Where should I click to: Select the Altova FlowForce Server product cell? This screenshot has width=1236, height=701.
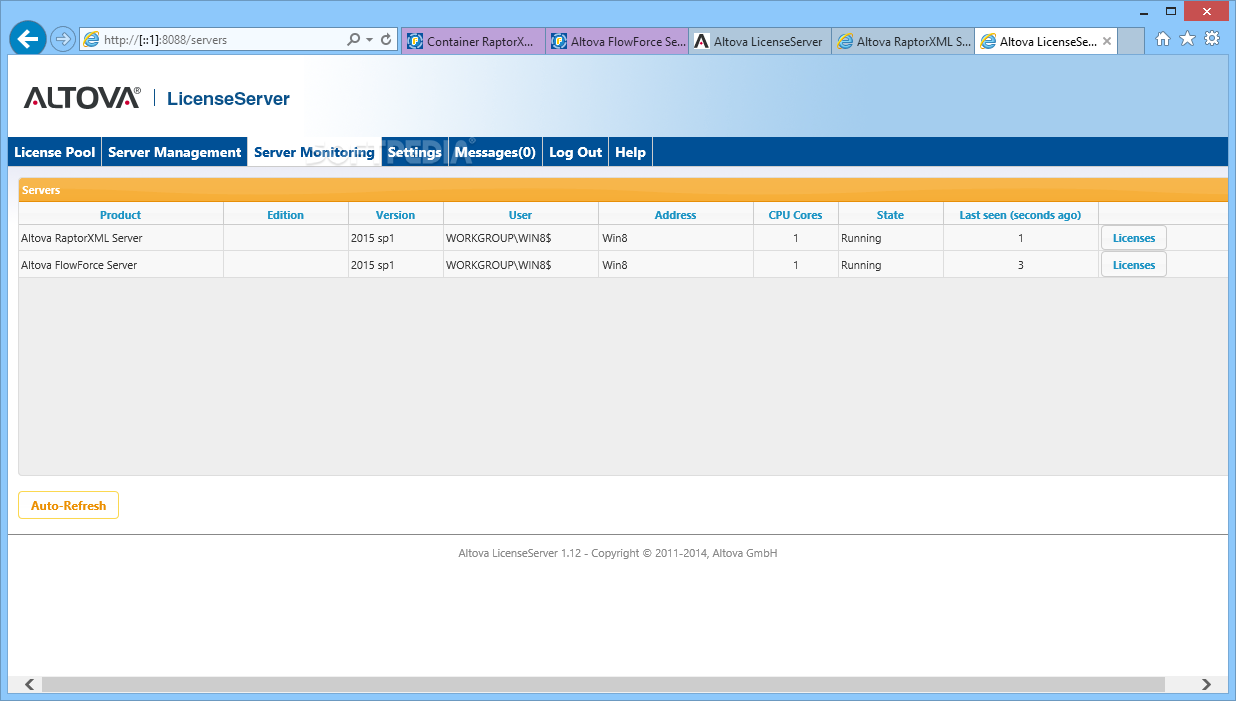(121, 265)
